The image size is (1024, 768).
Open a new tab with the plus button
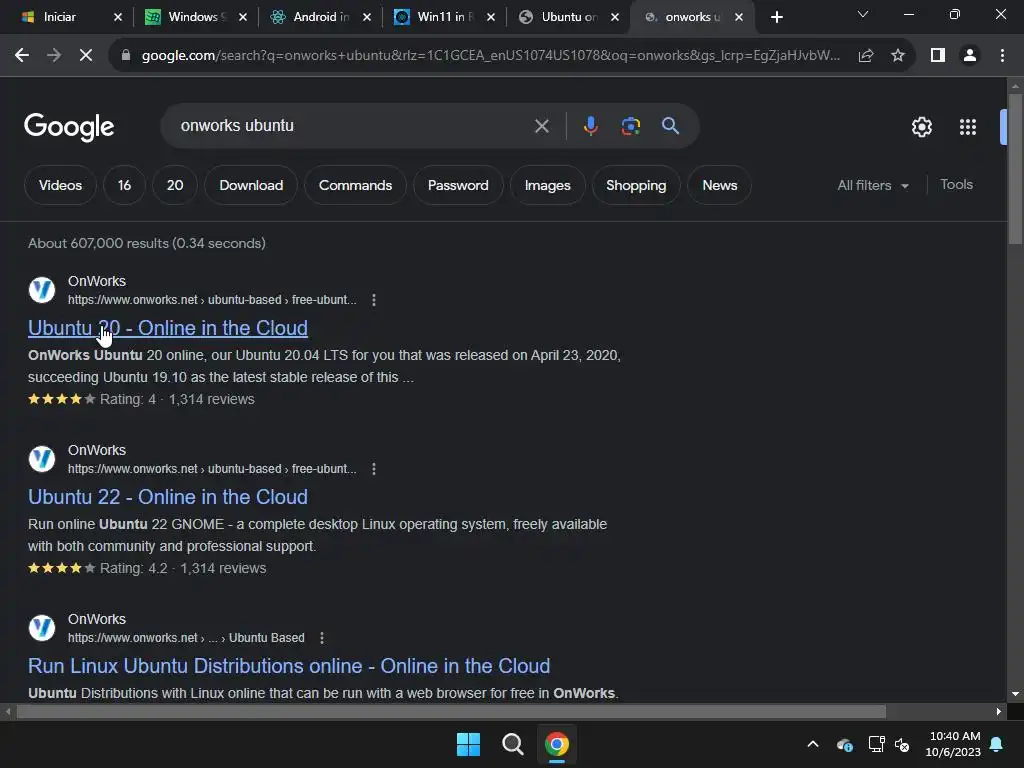point(776,17)
